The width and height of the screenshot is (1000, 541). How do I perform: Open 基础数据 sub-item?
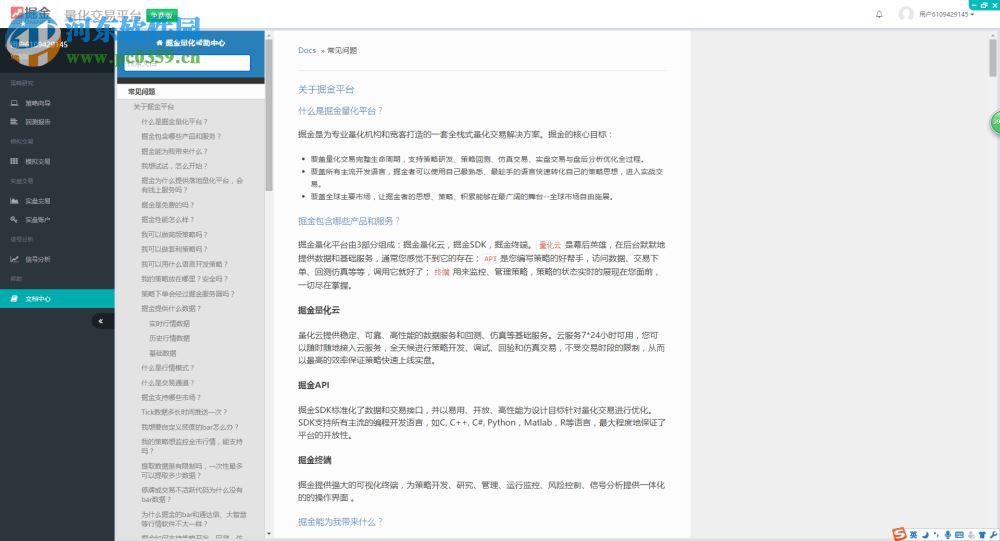(163, 353)
